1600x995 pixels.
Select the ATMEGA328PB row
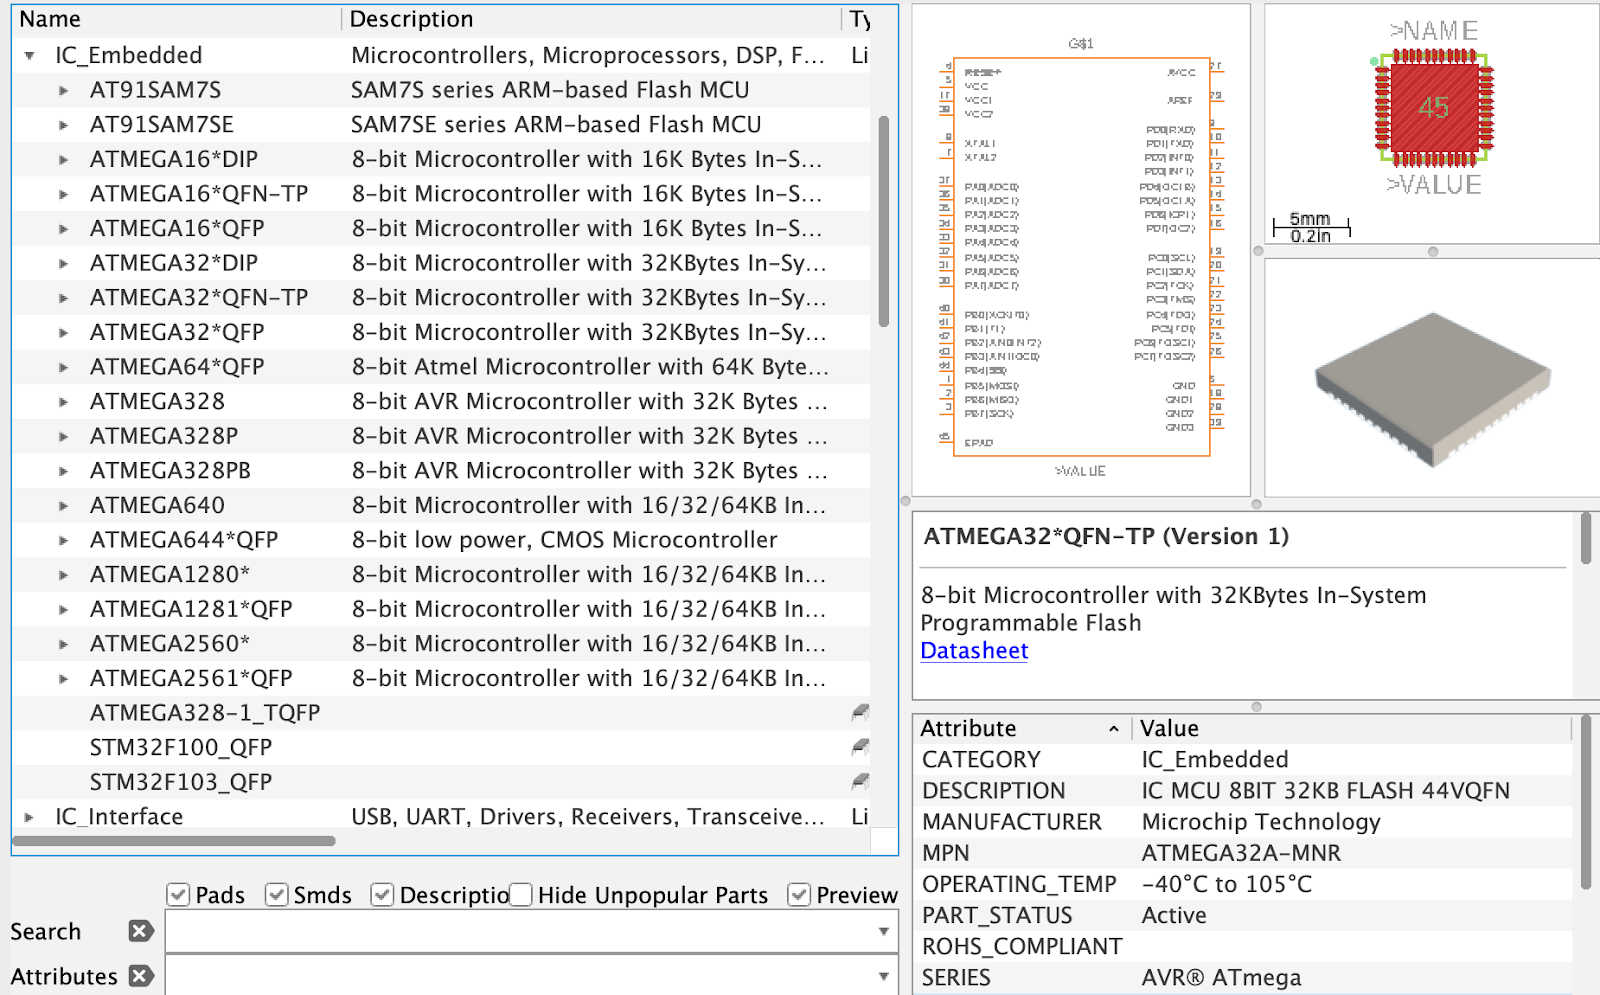point(441,471)
